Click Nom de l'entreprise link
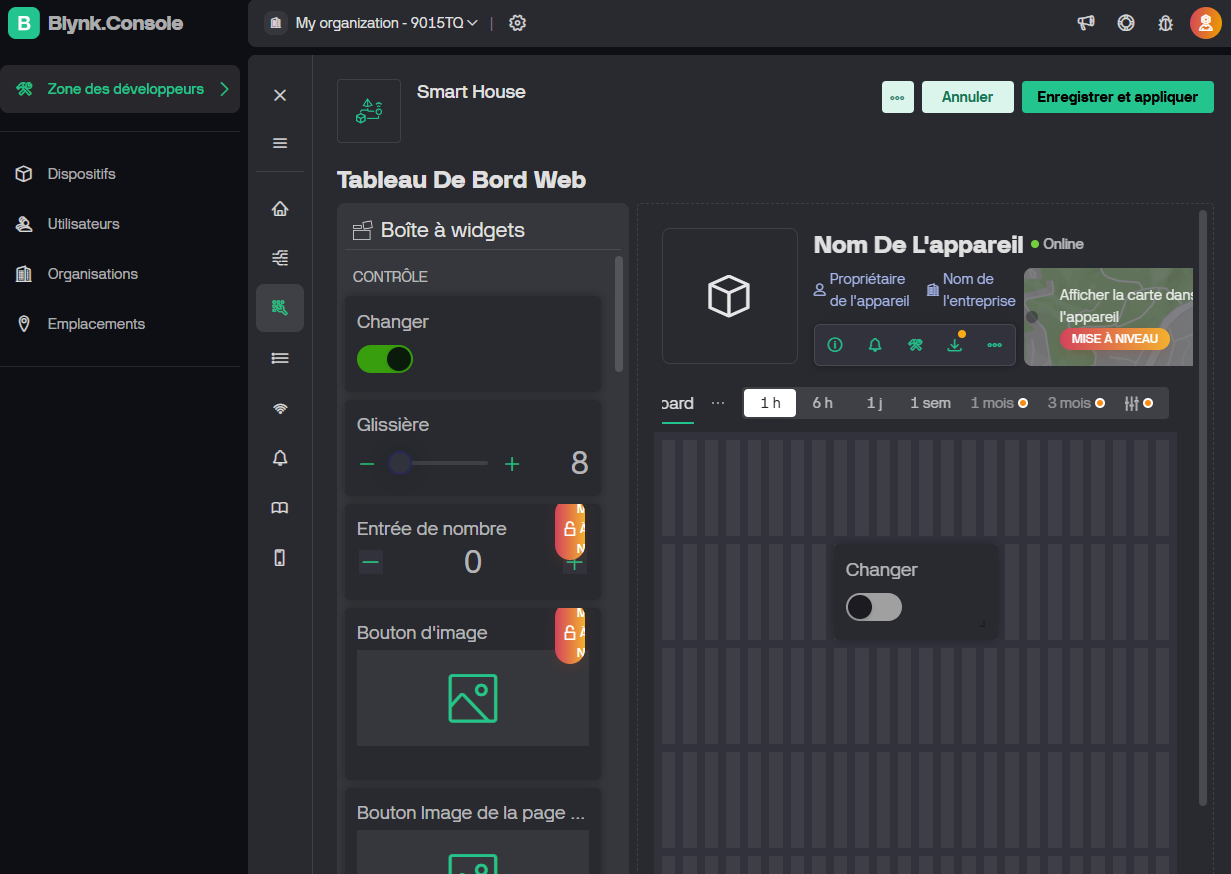The width and height of the screenshot is (1231, 874). 970,290
